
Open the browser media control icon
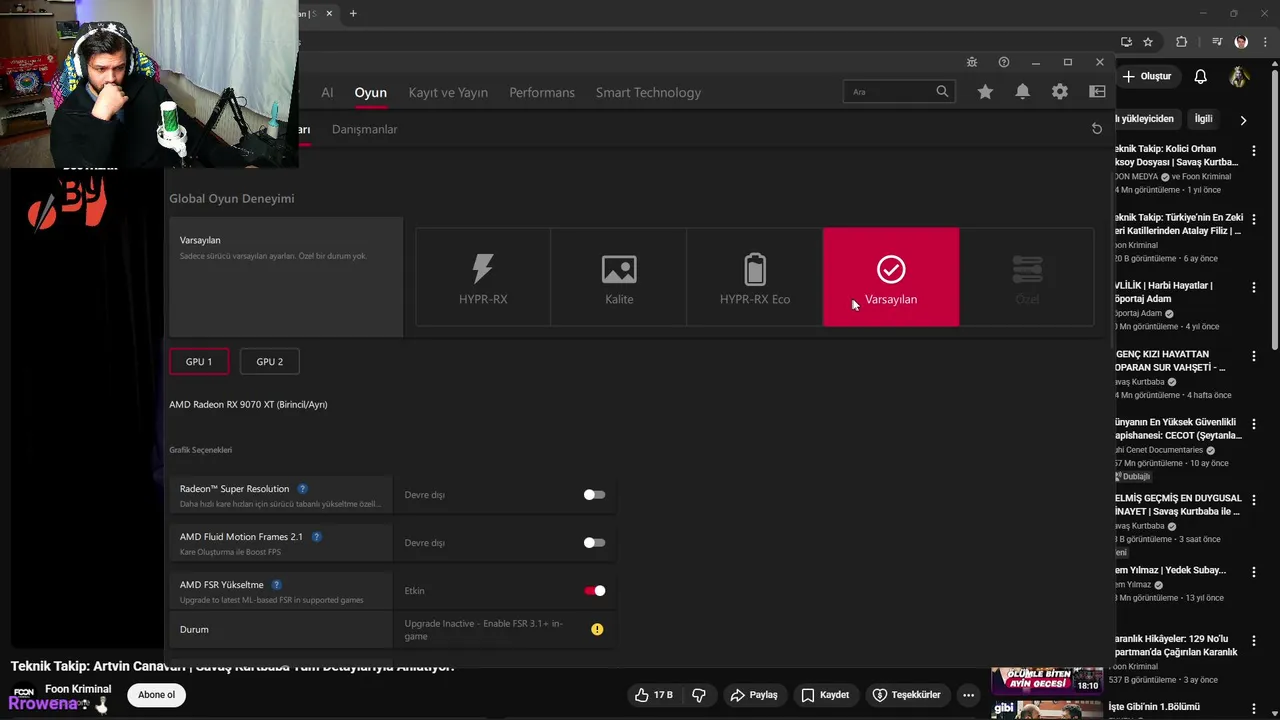click(1217, 42)
